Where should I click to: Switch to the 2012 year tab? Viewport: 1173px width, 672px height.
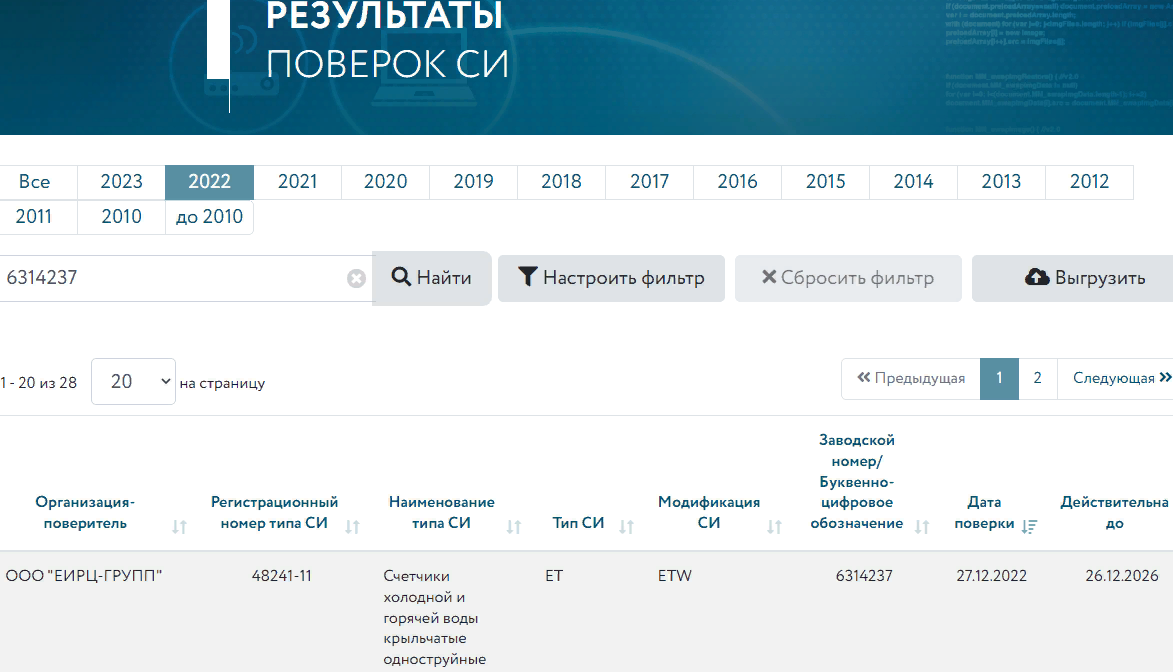point(1089,182)
